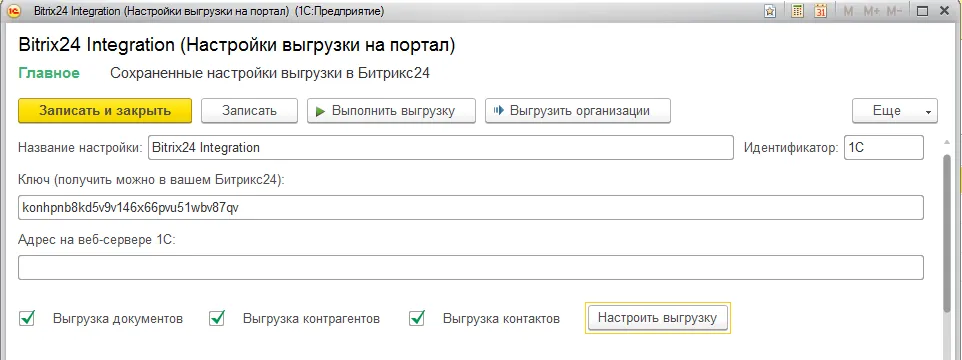Click Выгрузить организации button
The image size is (962, 360).
(x=578, y=111)
